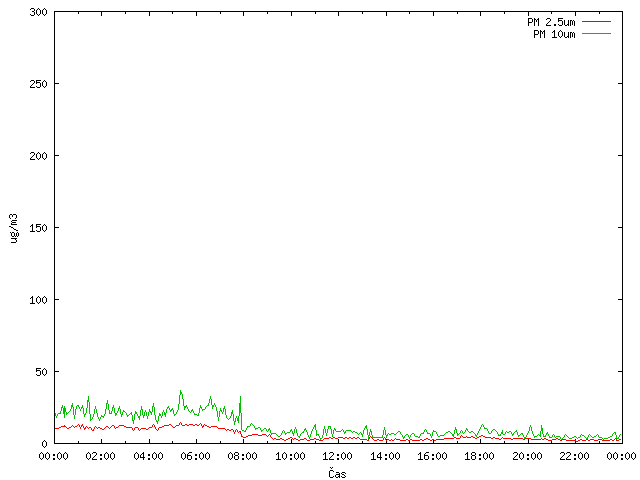Click the x-axis time label 04:00
The image size is (640, 480).
148,456
